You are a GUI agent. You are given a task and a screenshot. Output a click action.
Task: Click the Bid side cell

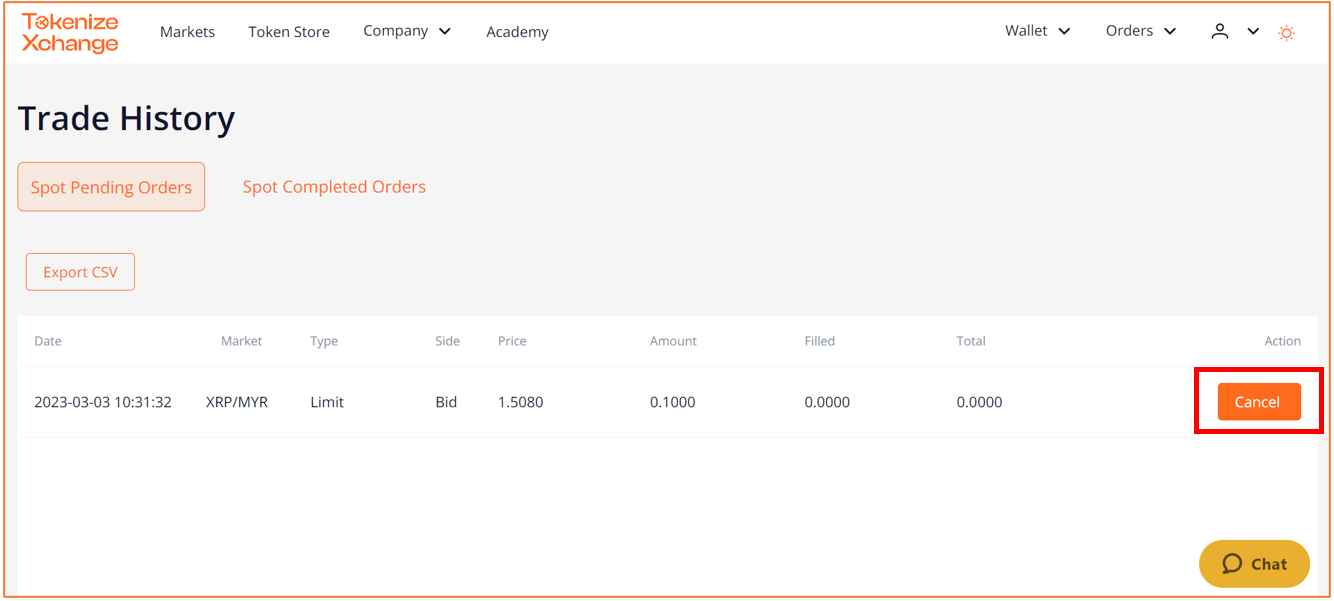[446, 402]
